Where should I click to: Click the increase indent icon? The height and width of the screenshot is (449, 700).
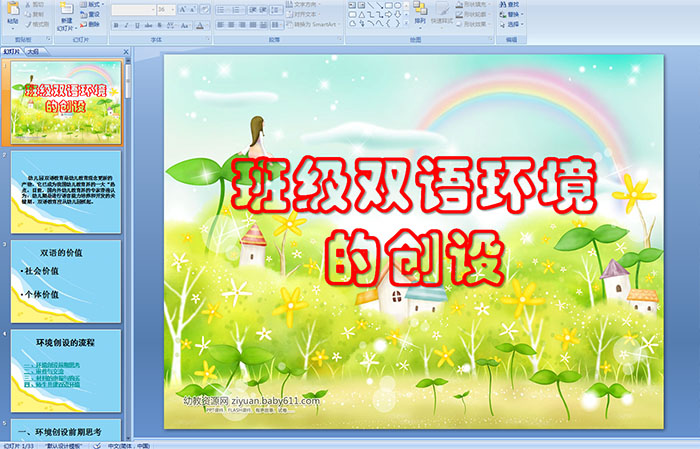[263, 10]
